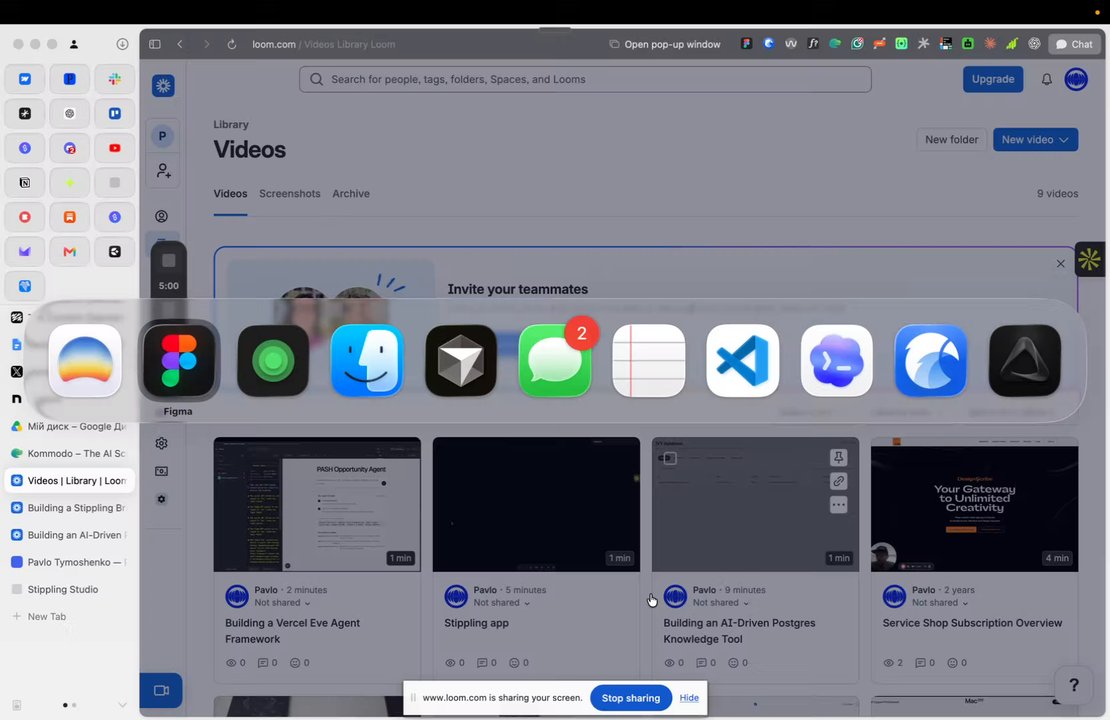Image resolution: width=1110 pixels, height=720 pixels.
Task: Copy link icon on the Postgres video thumbnail
Action: [838, 481]
